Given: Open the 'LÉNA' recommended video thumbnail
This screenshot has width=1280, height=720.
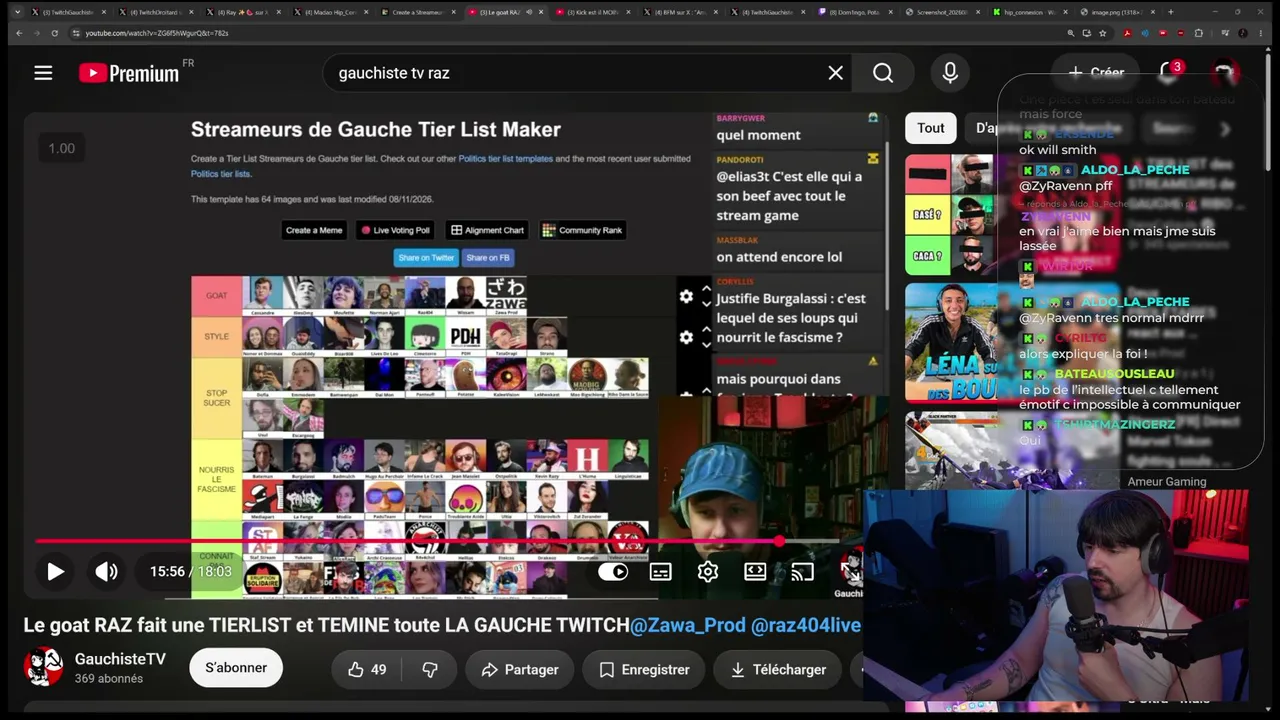Looking at the screenshot, I should pyautogui.click(x=952, y=342).
